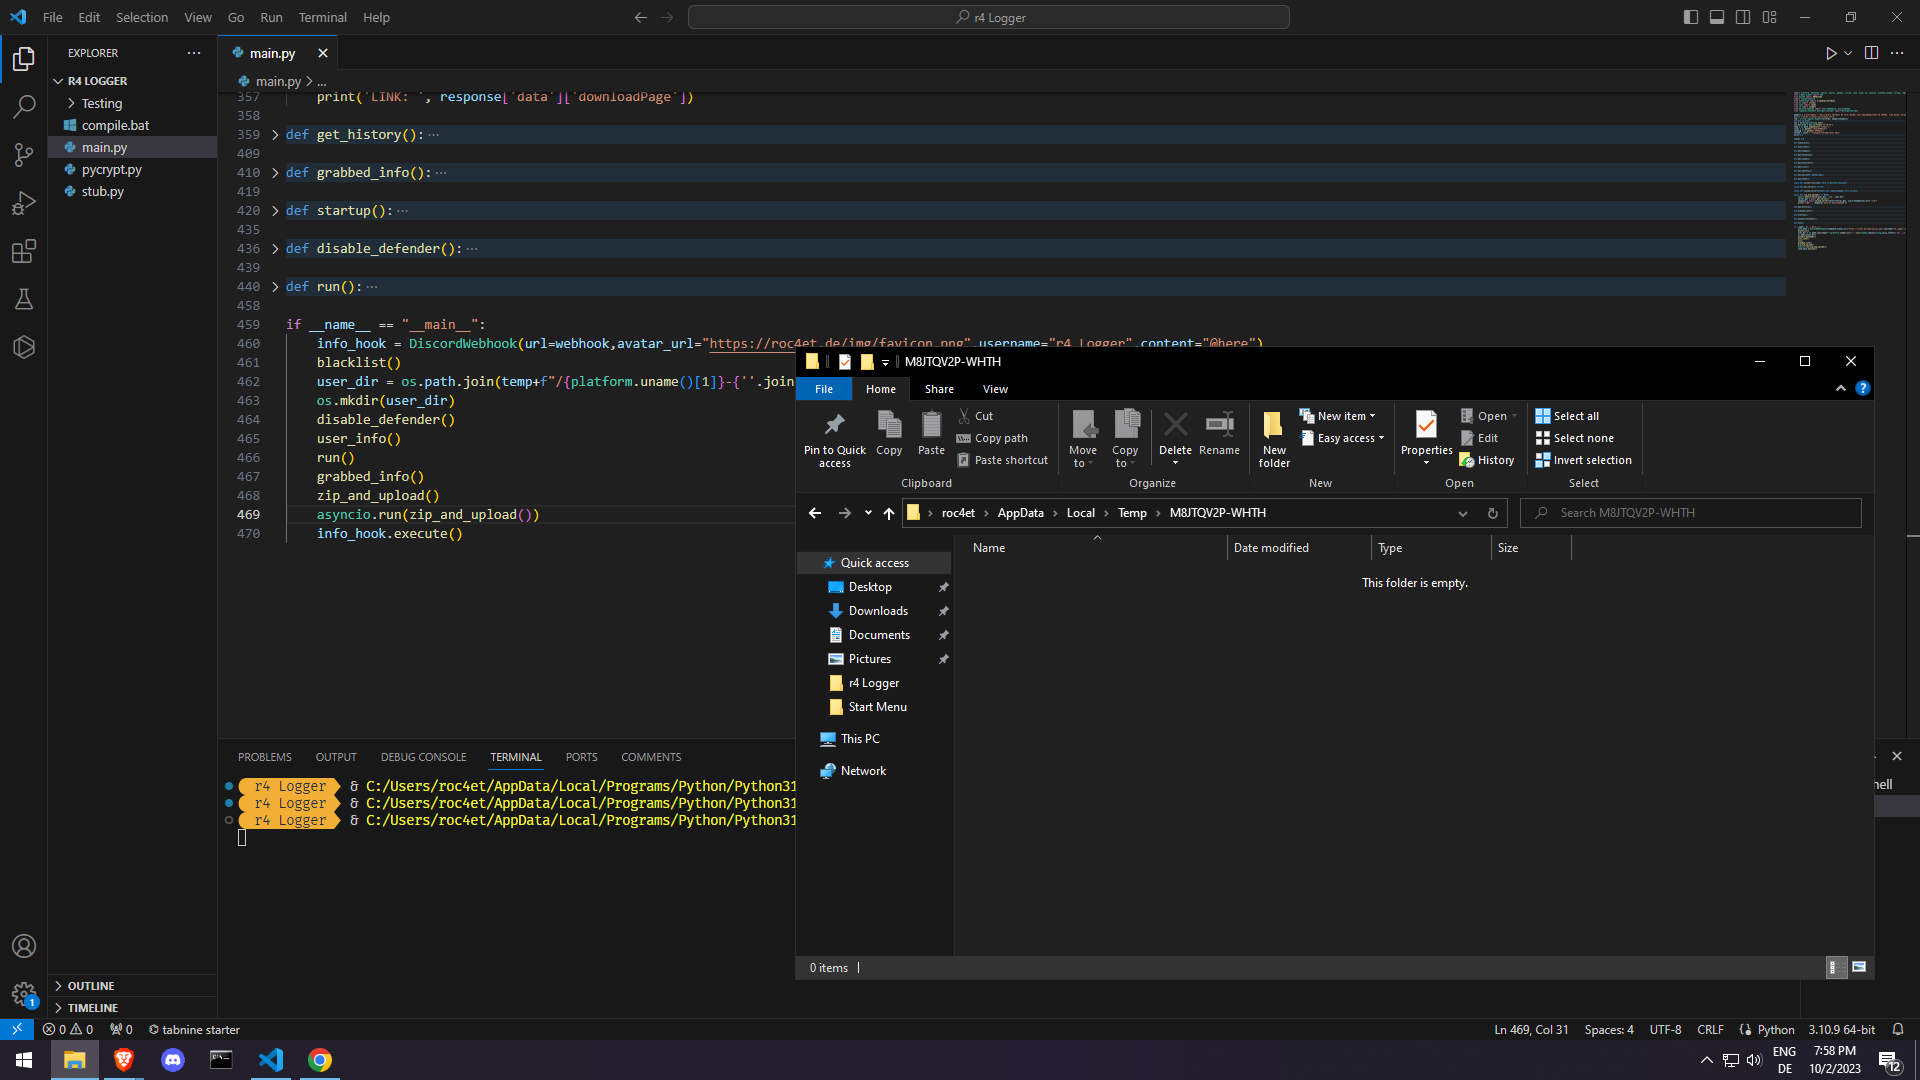Create a New folder from ribbon

coord(1274,439)
